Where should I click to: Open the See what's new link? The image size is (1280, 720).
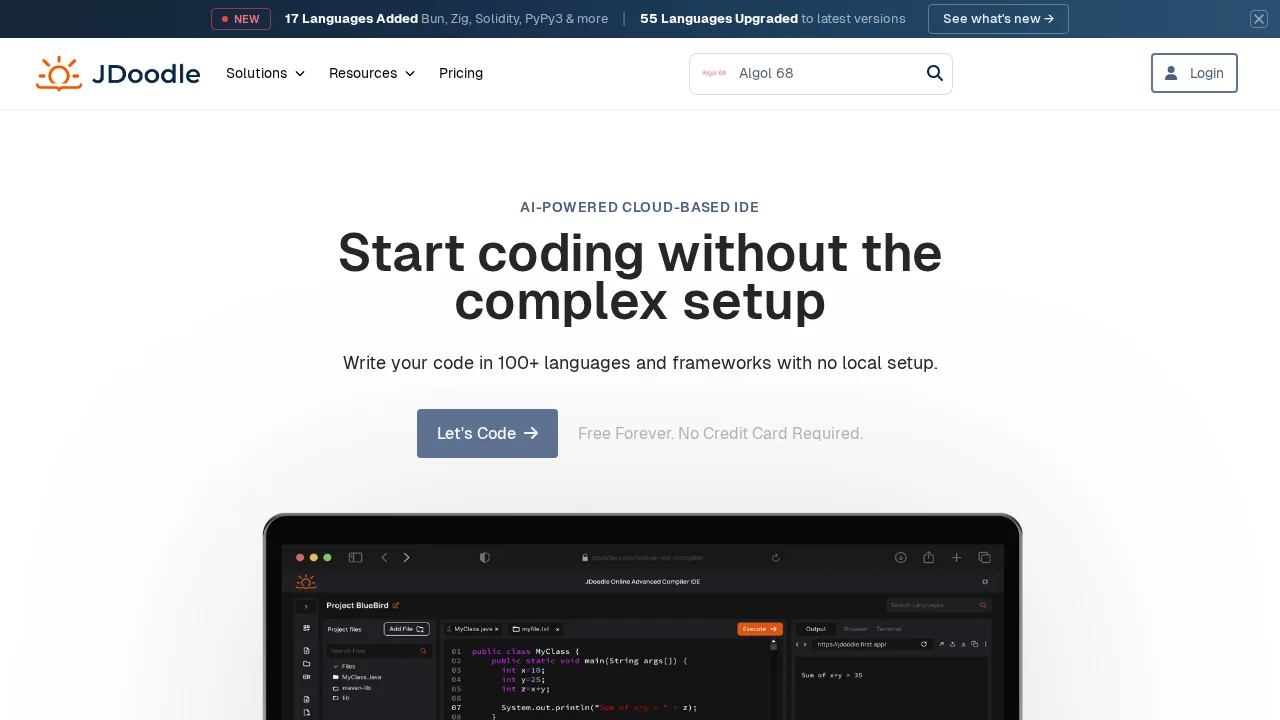[998, 19]
